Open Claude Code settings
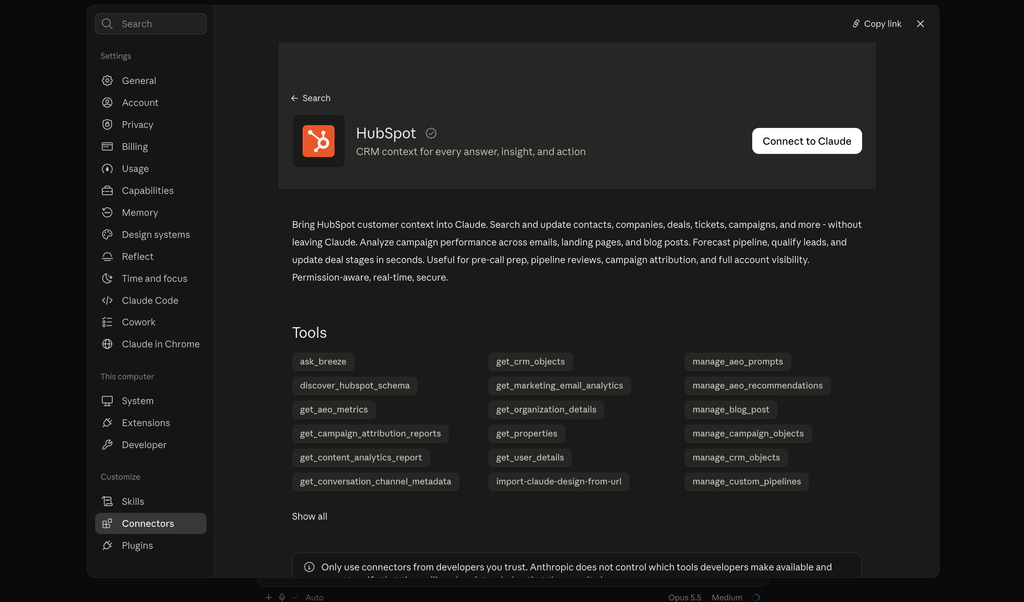Viewport: 1024px width, 602px height. 151,300
